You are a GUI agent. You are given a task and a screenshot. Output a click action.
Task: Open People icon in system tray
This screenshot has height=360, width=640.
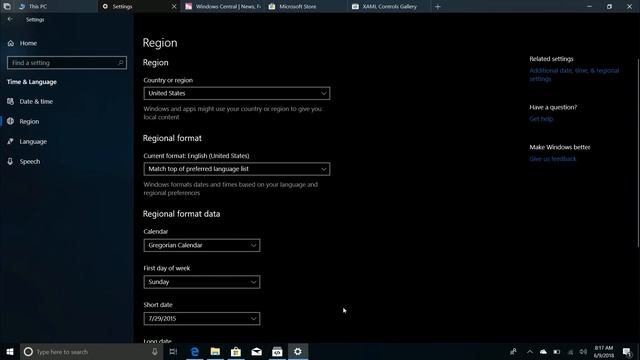click(513, 351)
